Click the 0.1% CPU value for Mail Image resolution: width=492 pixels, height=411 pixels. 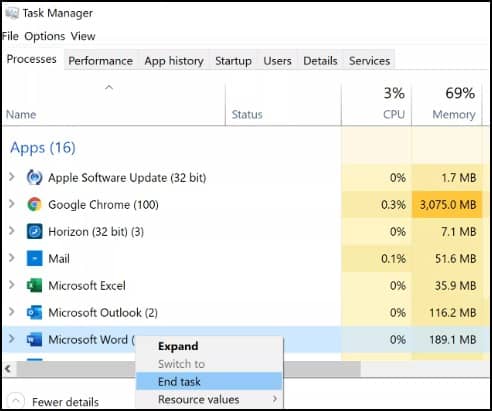coord(393,258)
